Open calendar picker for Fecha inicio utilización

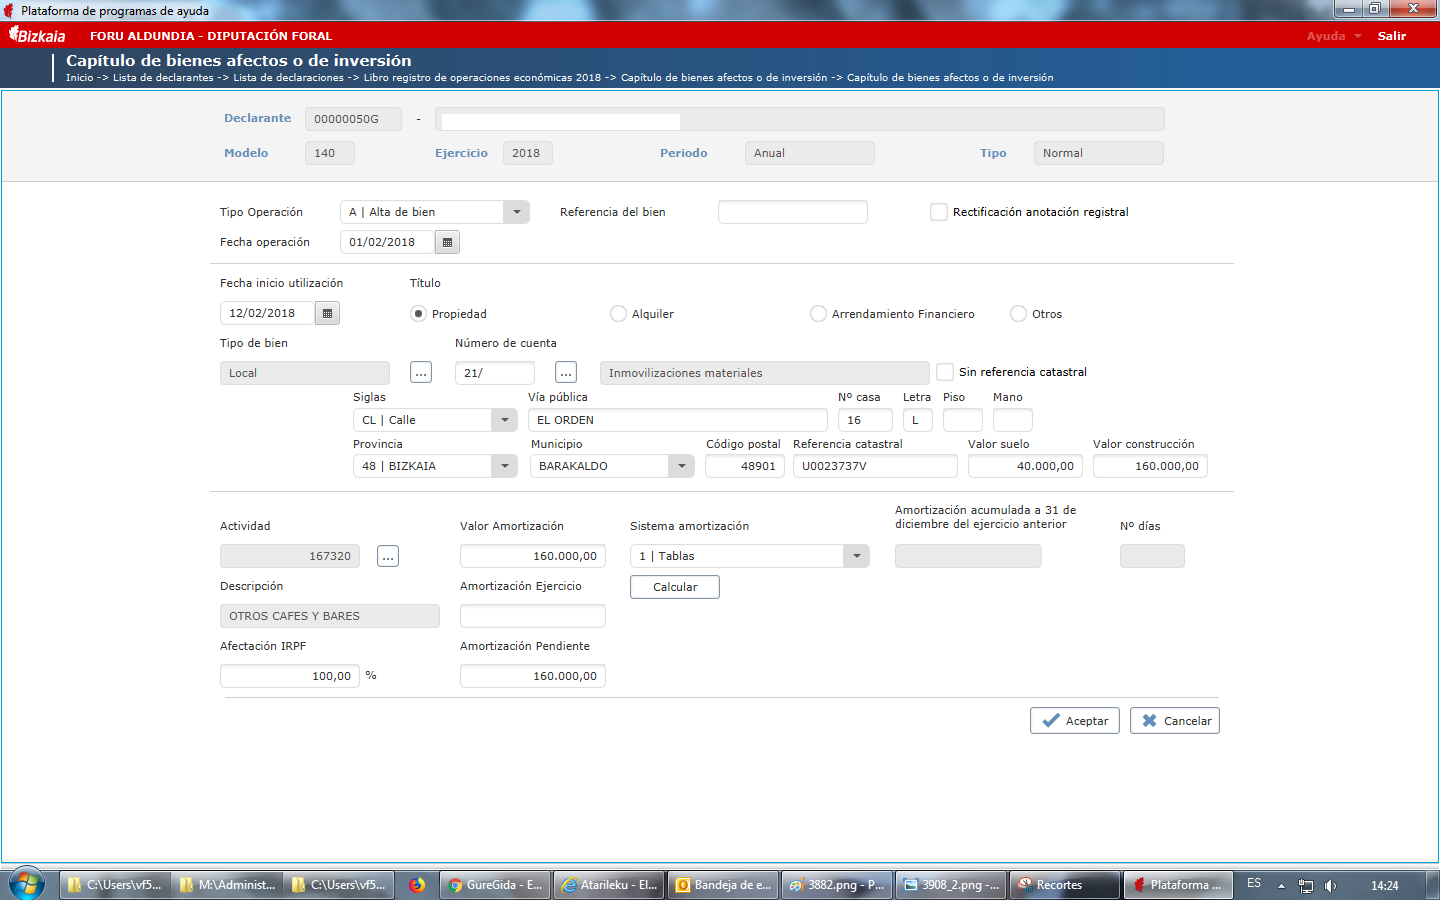click(x=327, y=313)
